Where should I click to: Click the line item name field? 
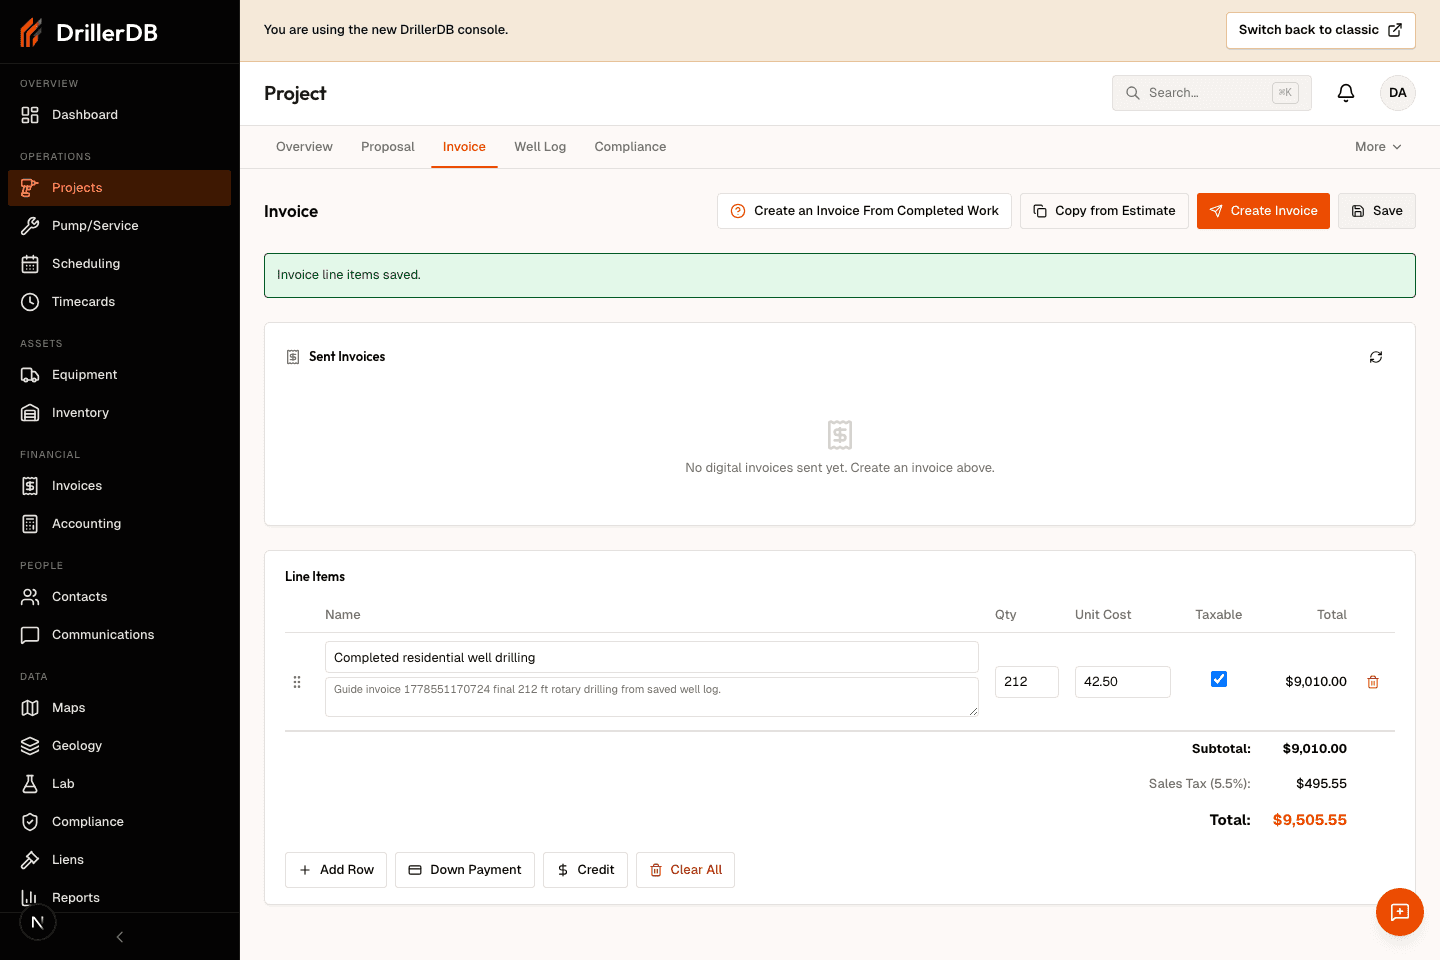pos(652,657)
